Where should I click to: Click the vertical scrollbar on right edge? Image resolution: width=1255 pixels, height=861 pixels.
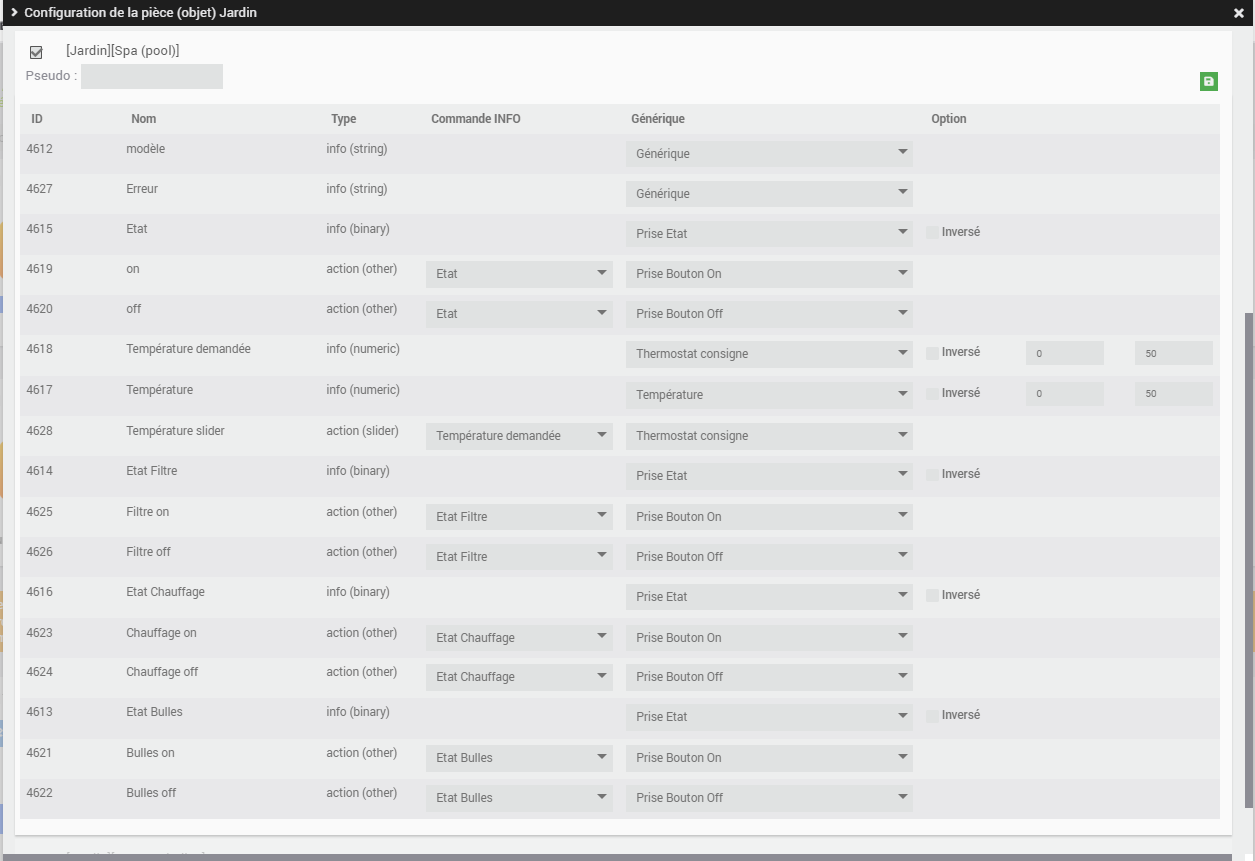point(1248,560)
